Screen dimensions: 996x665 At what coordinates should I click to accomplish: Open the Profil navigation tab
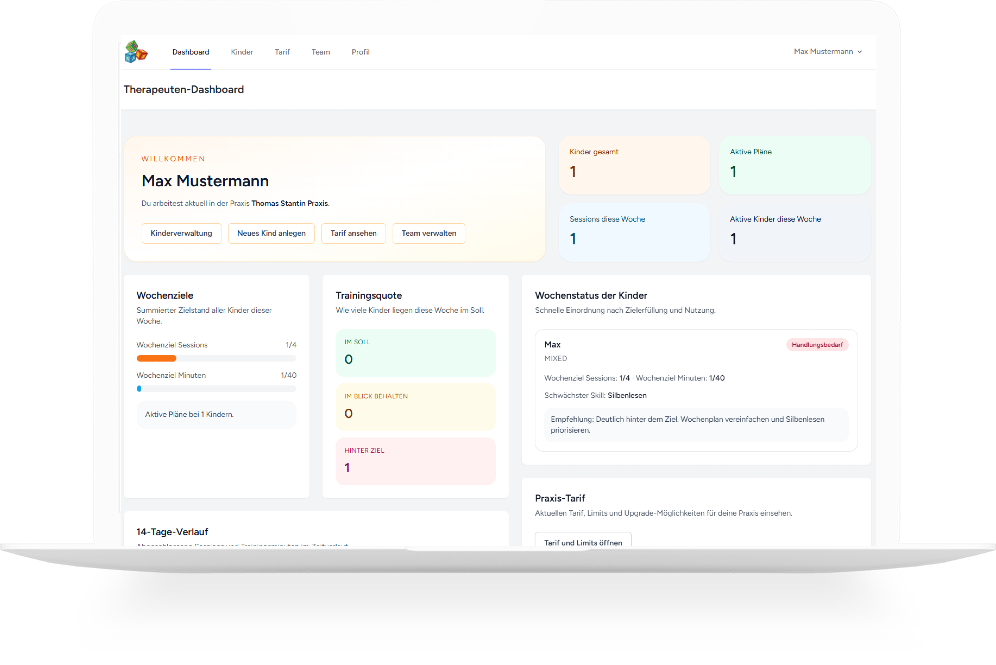360,52
